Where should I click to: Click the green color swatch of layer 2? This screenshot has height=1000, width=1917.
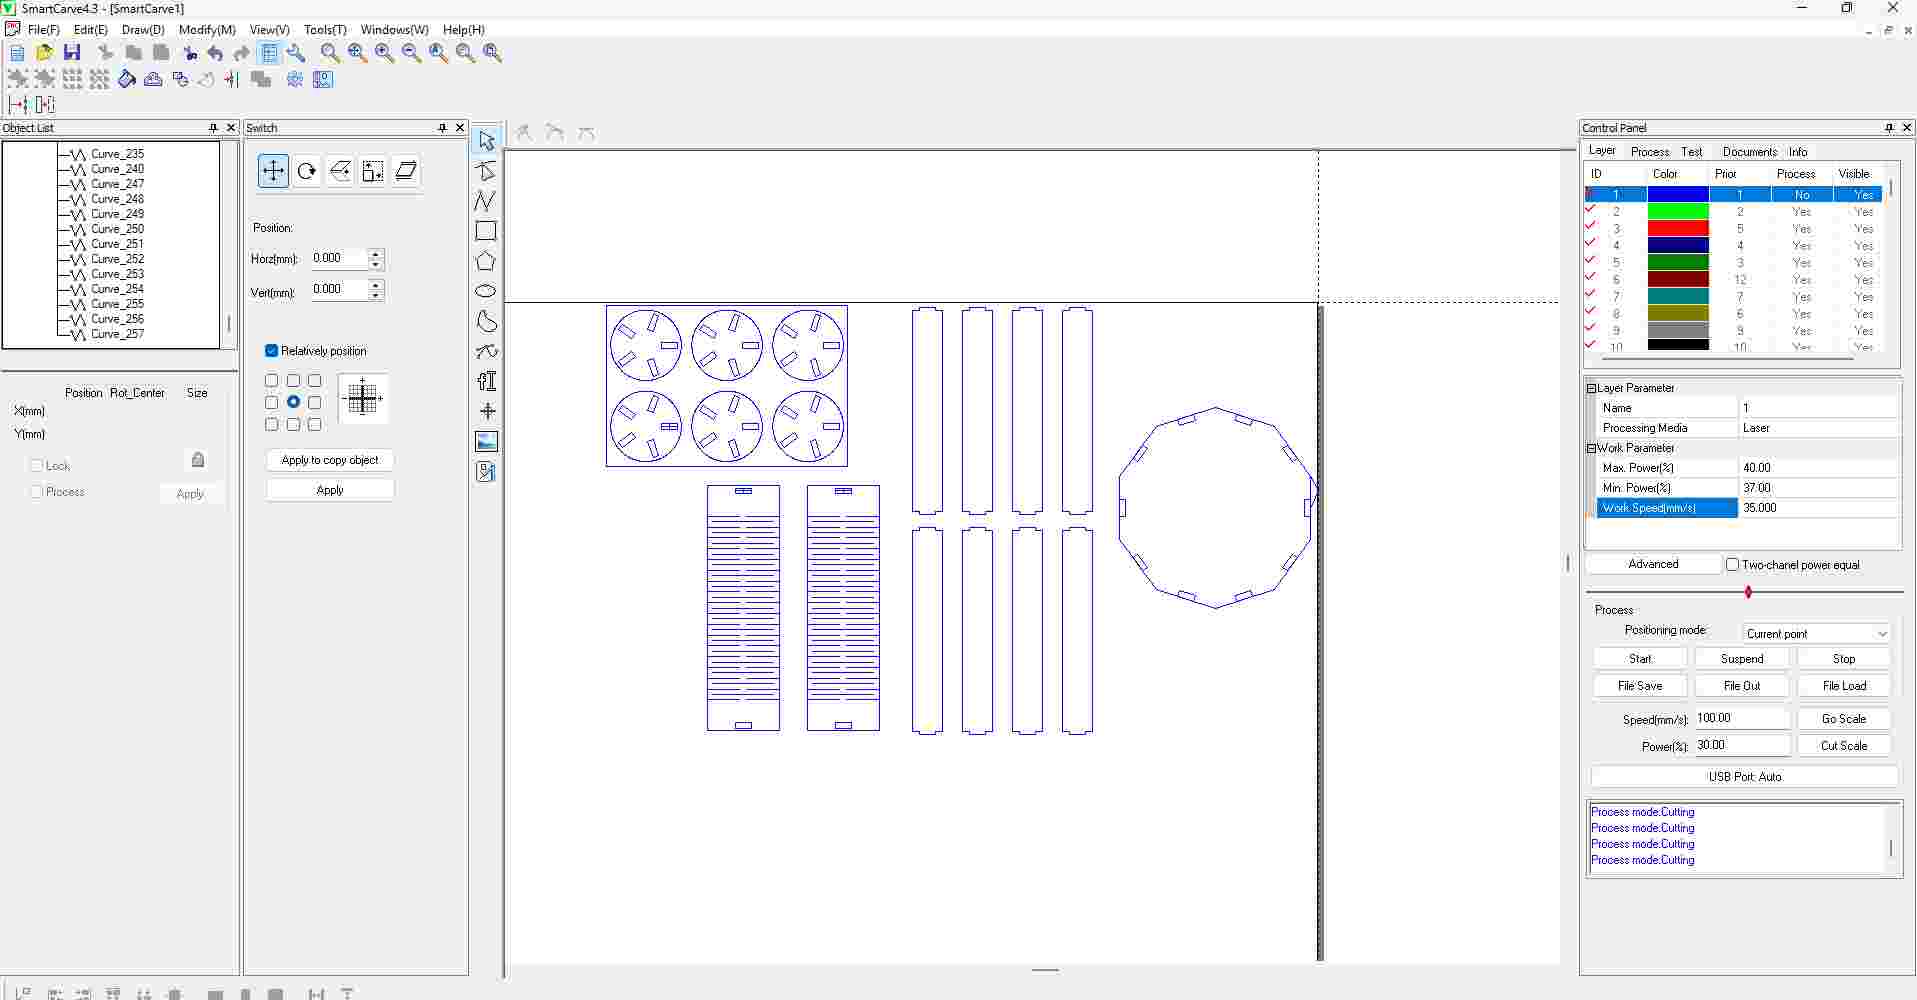click(x=1678, y=212)
